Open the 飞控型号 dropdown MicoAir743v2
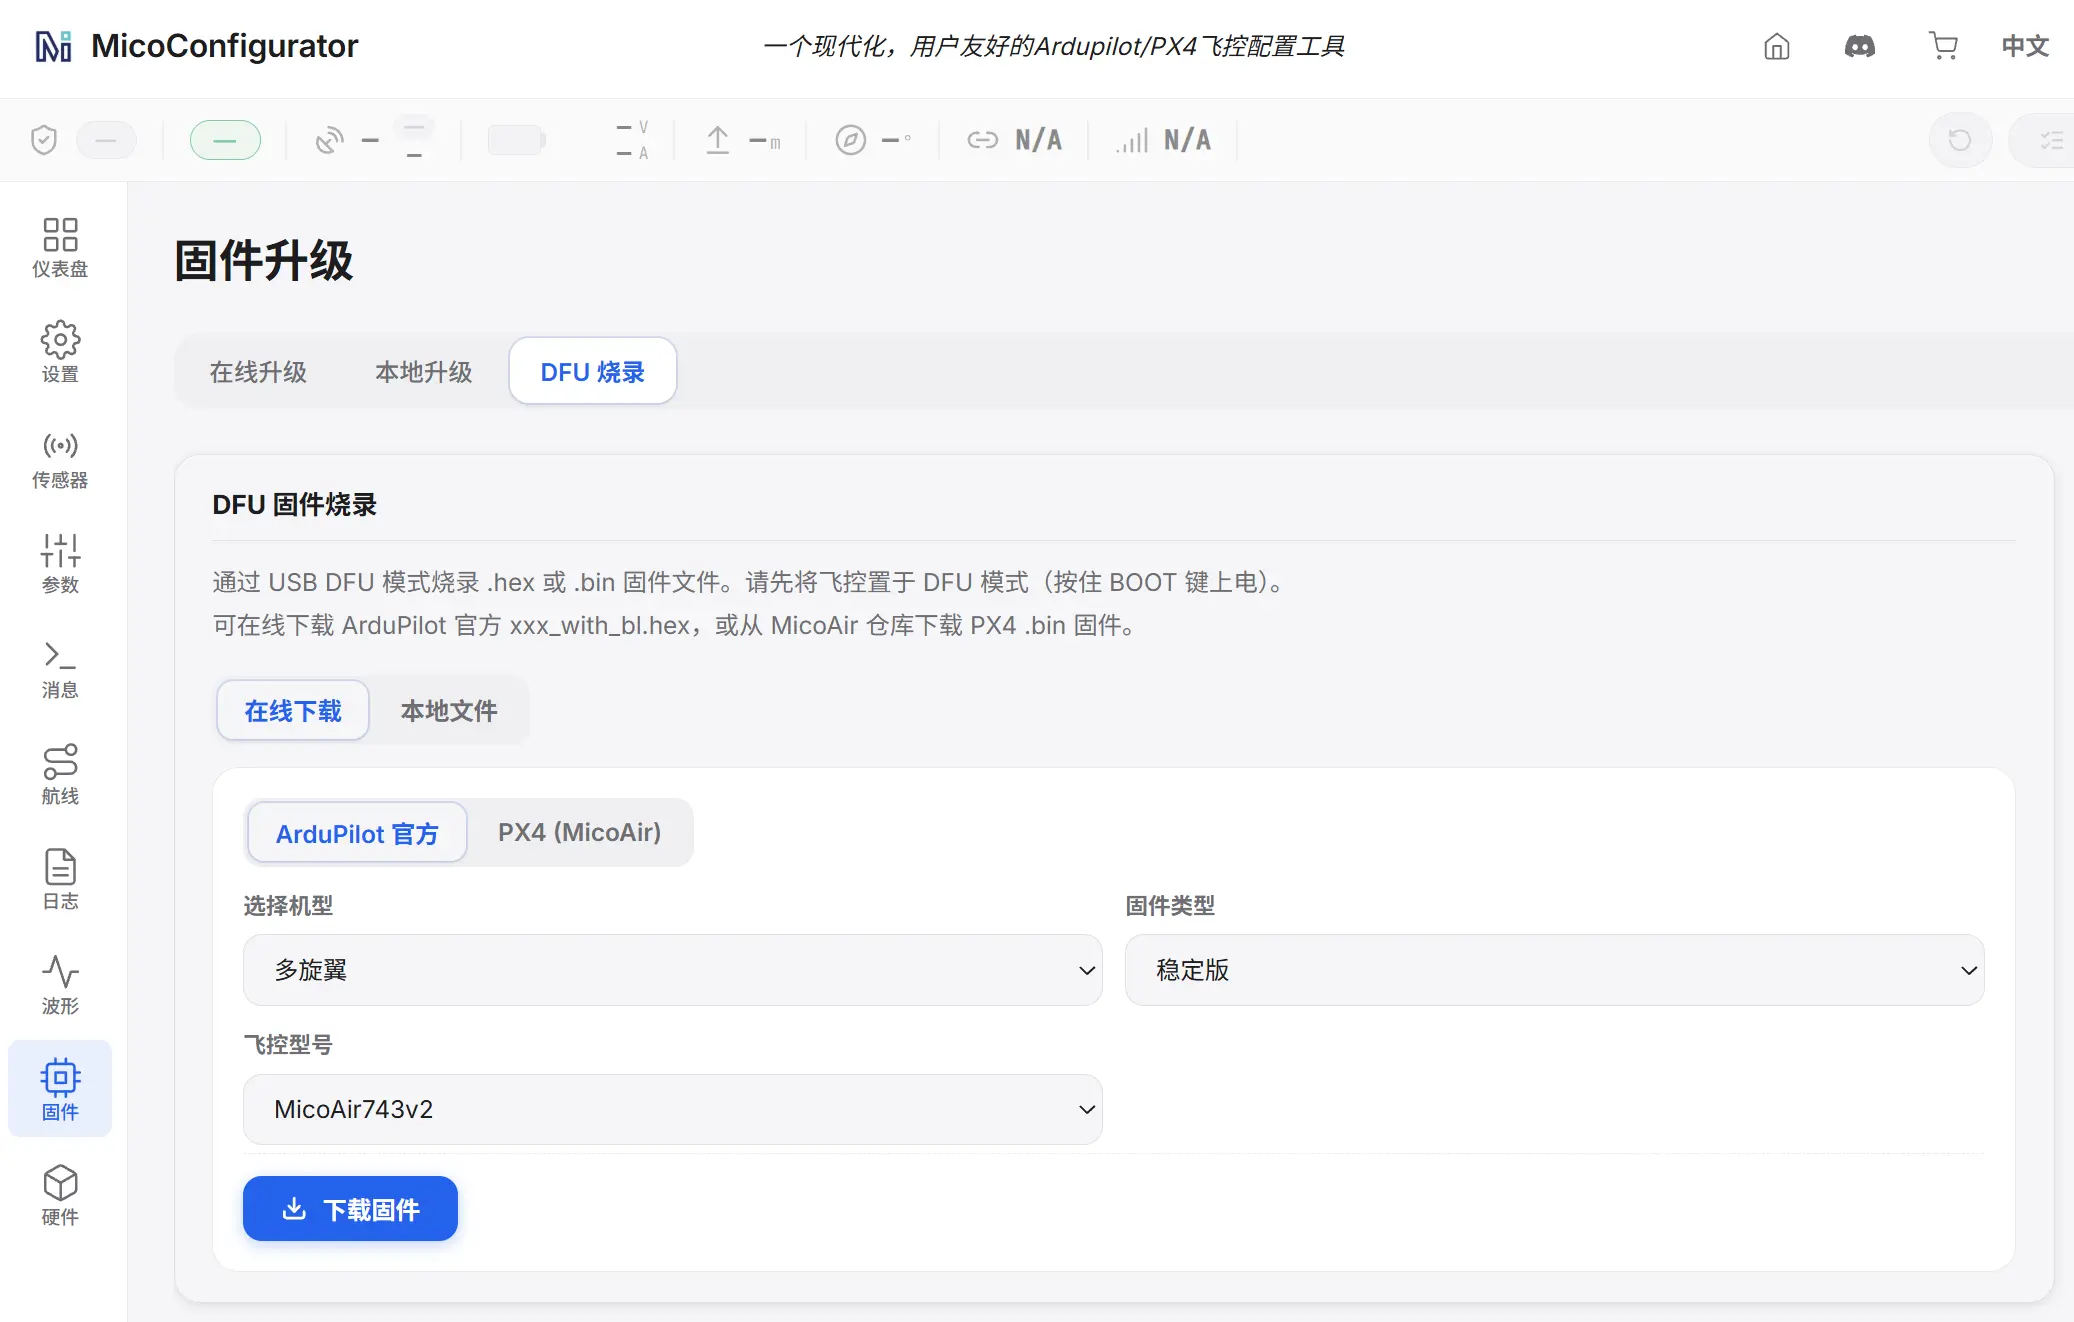 (673, 1109)
